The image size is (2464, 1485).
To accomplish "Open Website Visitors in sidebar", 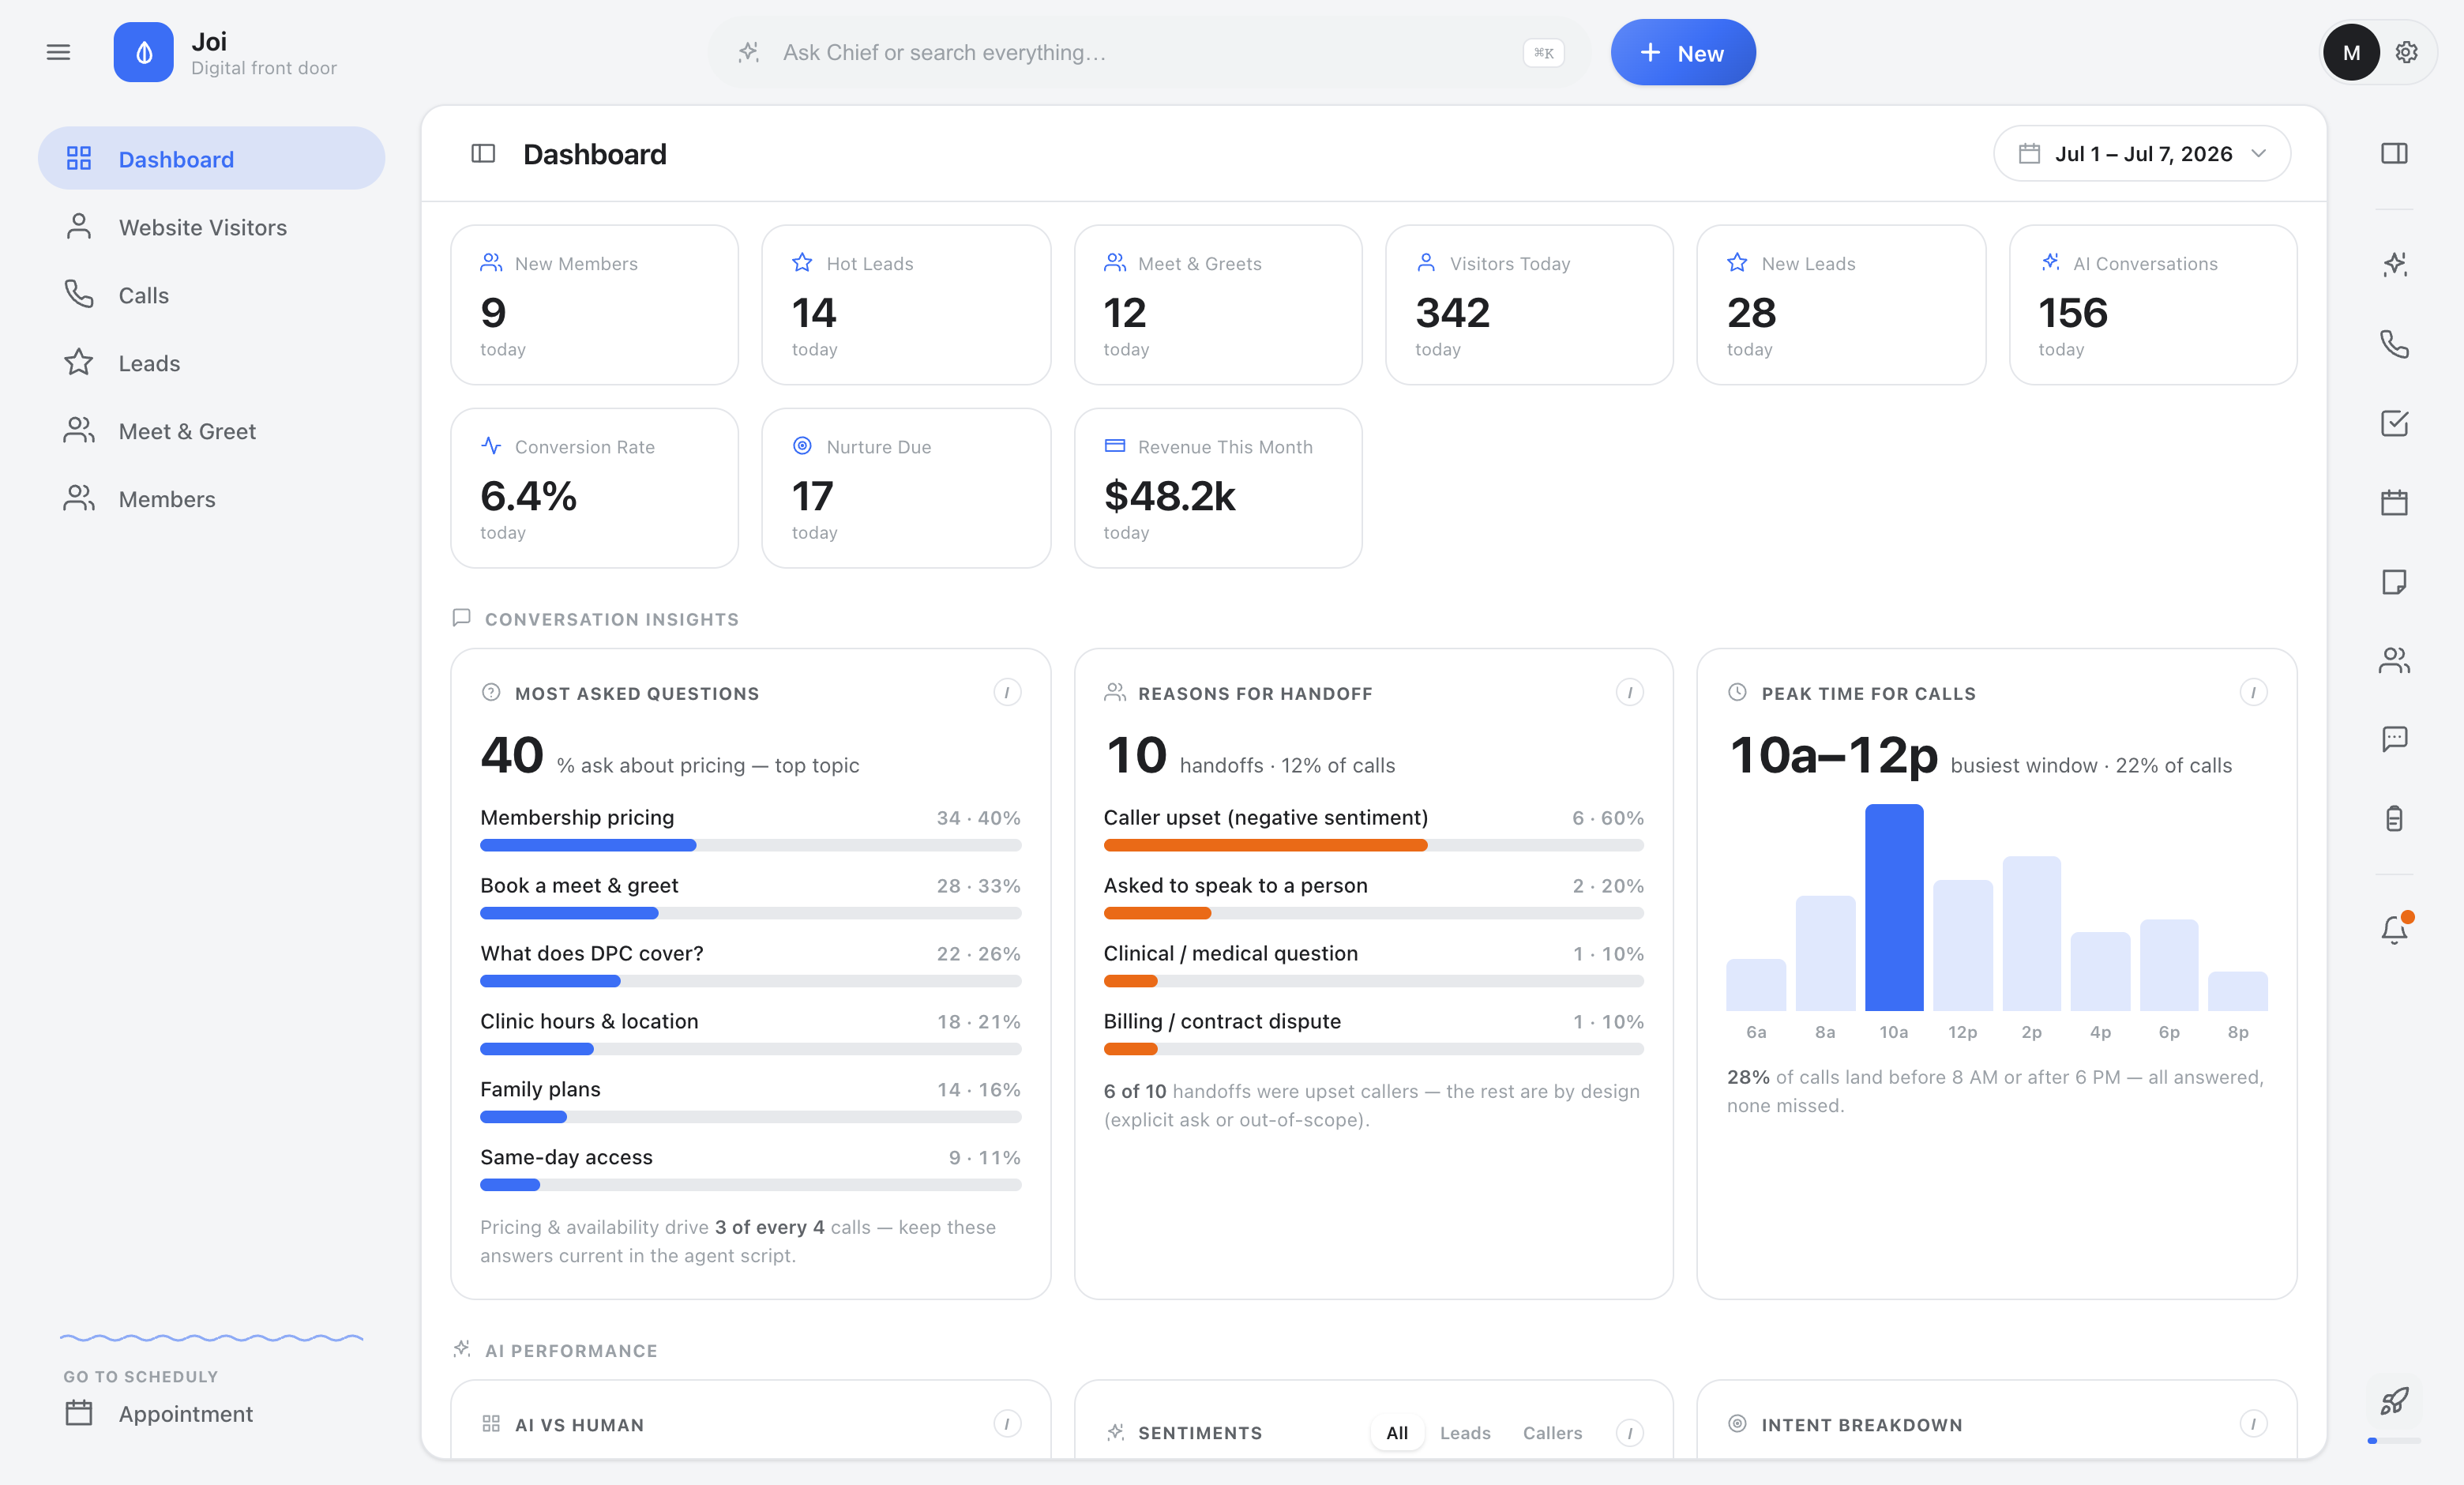I will click(211, 227).
